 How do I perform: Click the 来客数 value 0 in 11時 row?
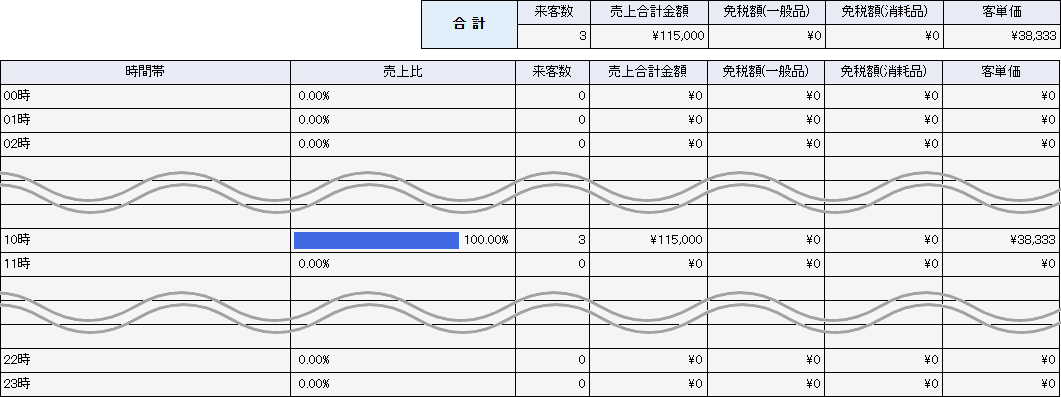pos(582,264)
